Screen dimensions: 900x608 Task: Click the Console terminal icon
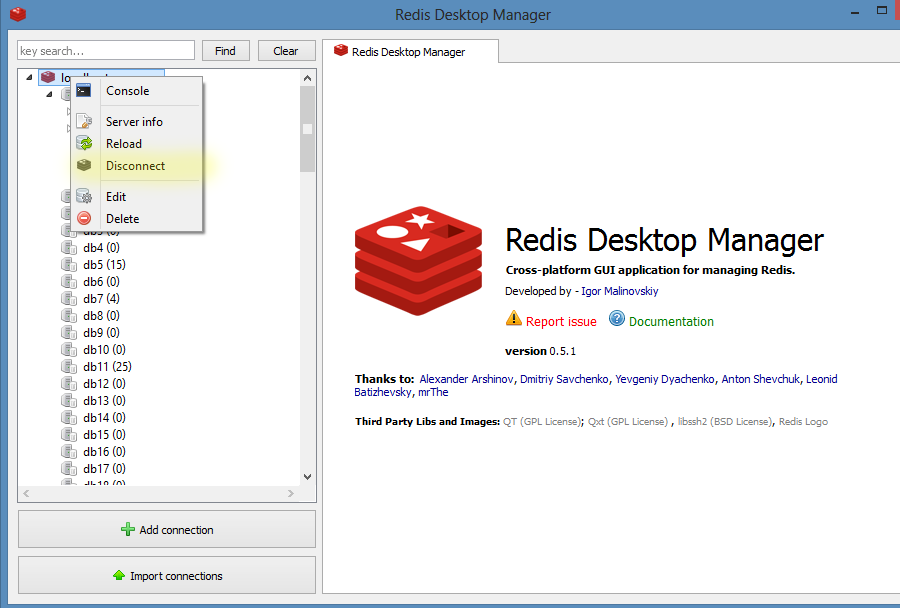84,90
